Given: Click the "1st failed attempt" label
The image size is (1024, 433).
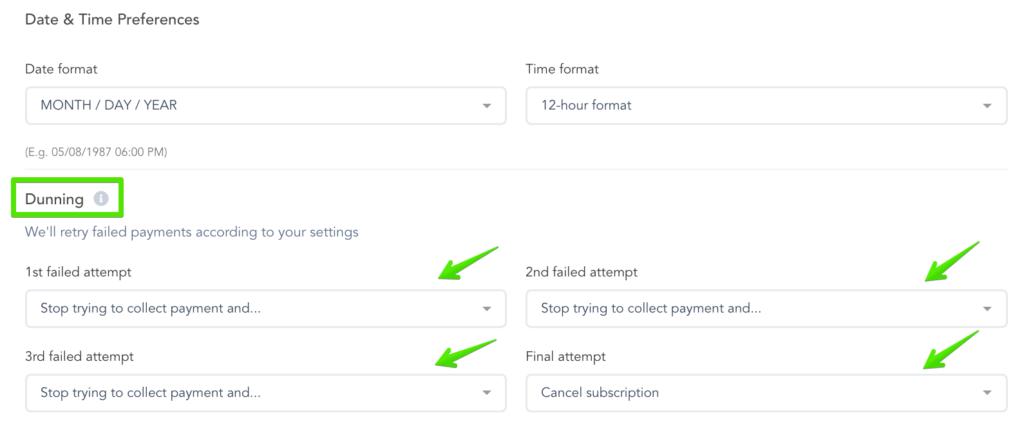Looking at the screenshot, I should (78, 272).
